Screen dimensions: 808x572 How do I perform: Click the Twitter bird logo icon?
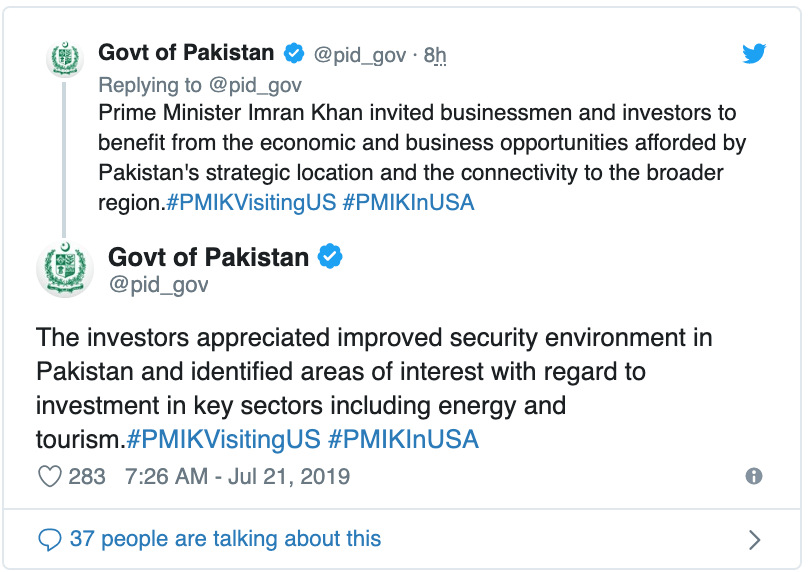753,54
